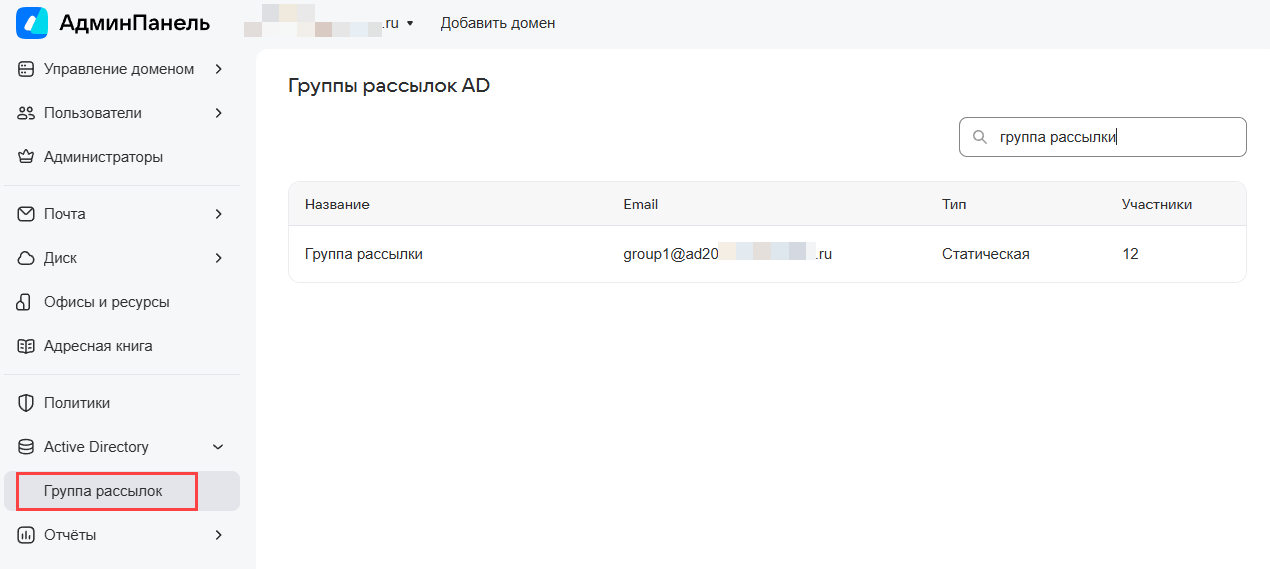The height and width of the screenshot is (569, 1270).
Task: Click the Участники column header
Action: point(1156,204)
